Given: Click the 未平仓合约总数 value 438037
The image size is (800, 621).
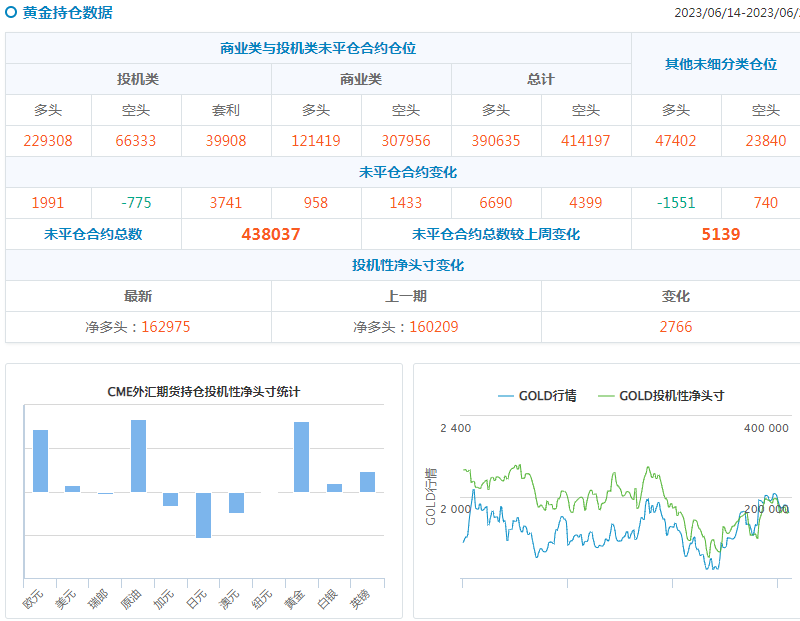Looking at the screenshot, I should coord(271,234).
